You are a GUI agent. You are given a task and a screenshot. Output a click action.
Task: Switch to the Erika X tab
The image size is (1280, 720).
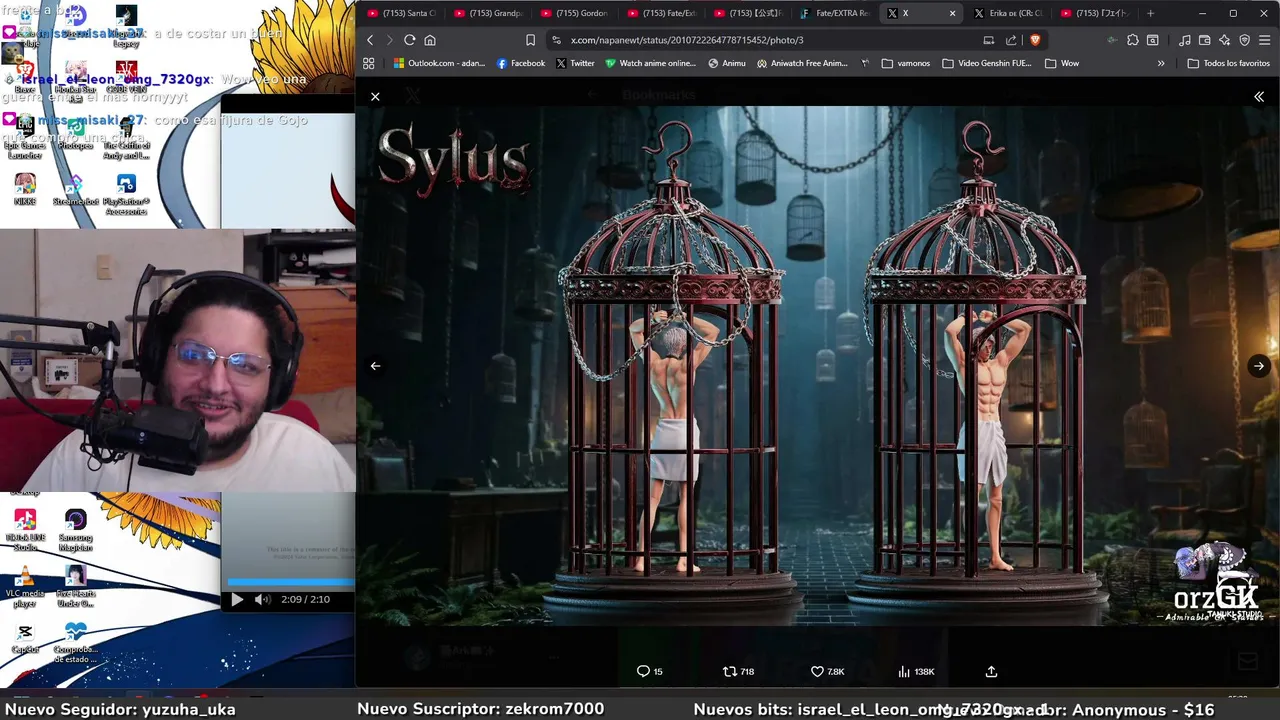tap(1009, 13)
